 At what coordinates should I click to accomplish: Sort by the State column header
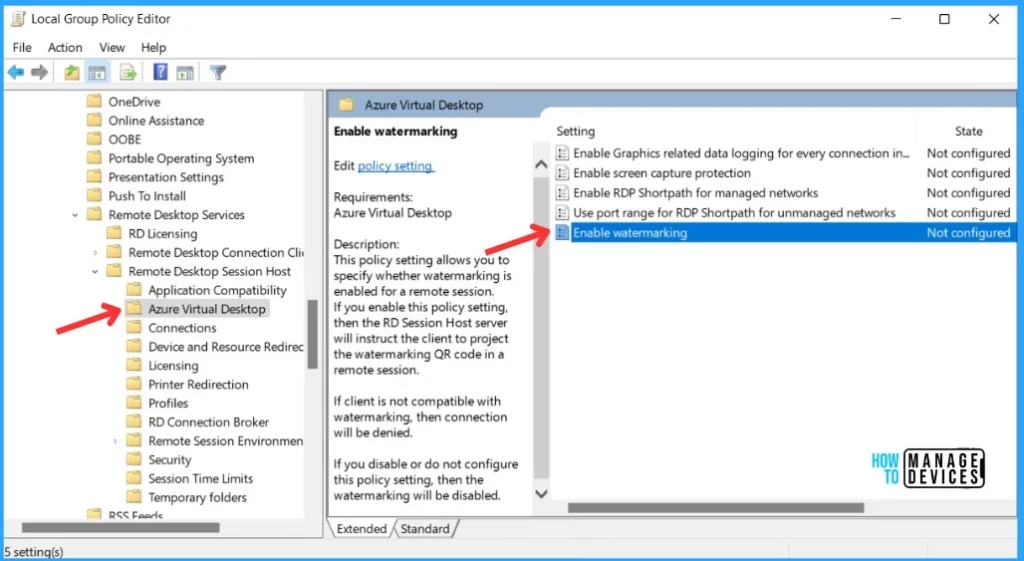tap(968, 131)
